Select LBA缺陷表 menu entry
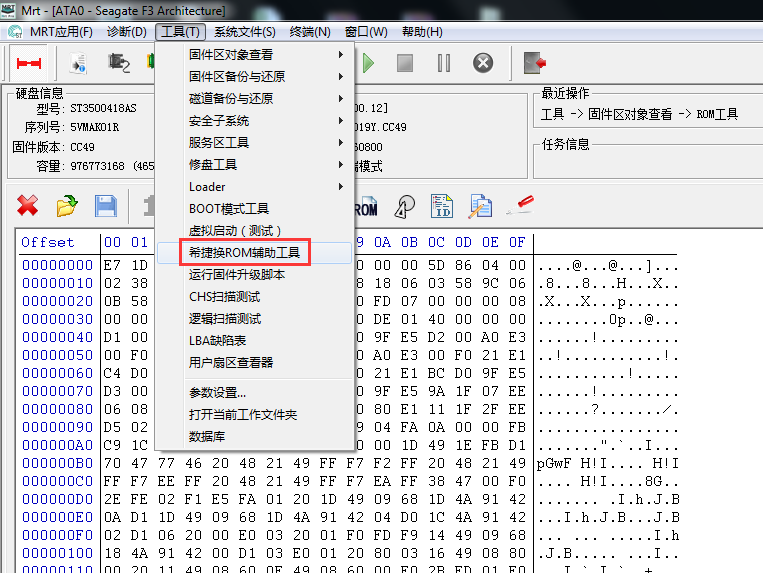The width and height of the screenshot is (763, 573). (217, 341)
